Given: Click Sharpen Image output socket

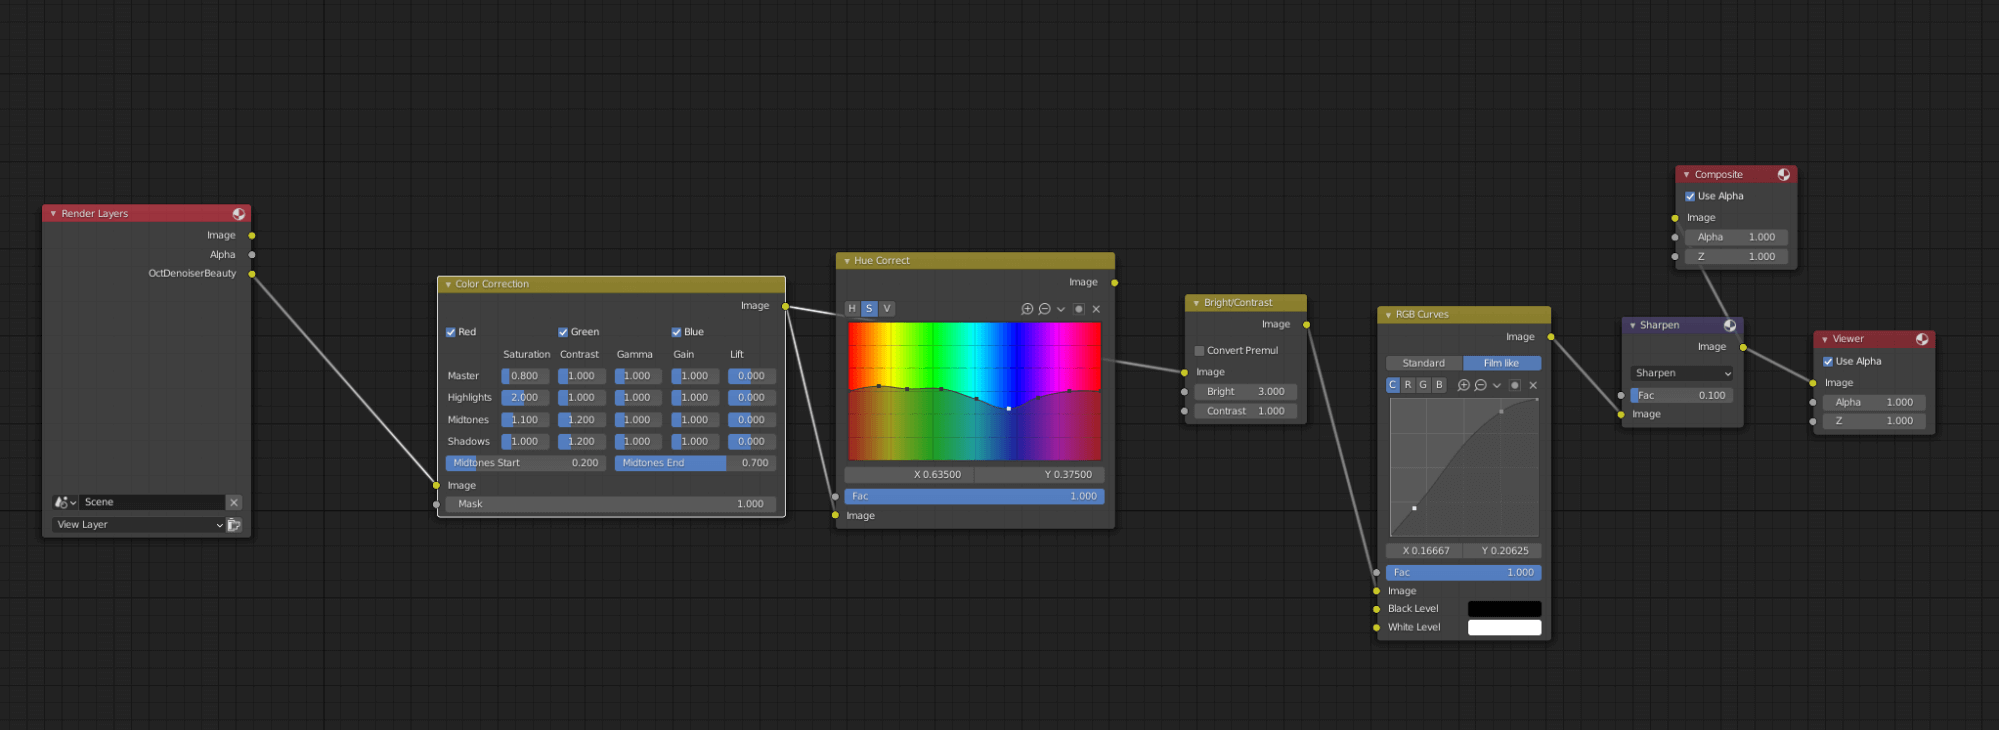Looking at the screenshot, I should click(x=1744, y=348).
